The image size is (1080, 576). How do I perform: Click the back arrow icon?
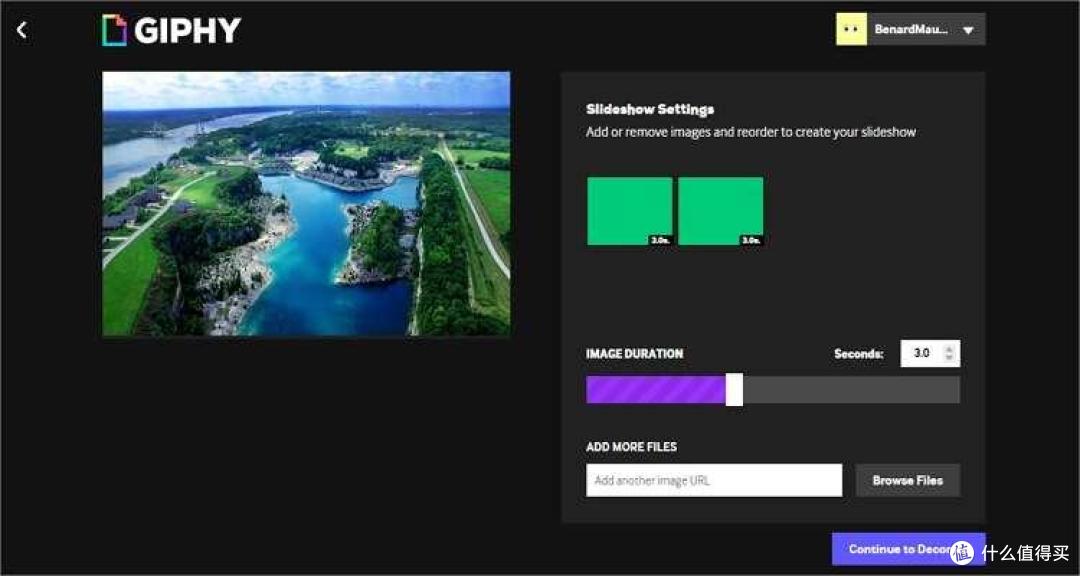[x=22, y=30]
